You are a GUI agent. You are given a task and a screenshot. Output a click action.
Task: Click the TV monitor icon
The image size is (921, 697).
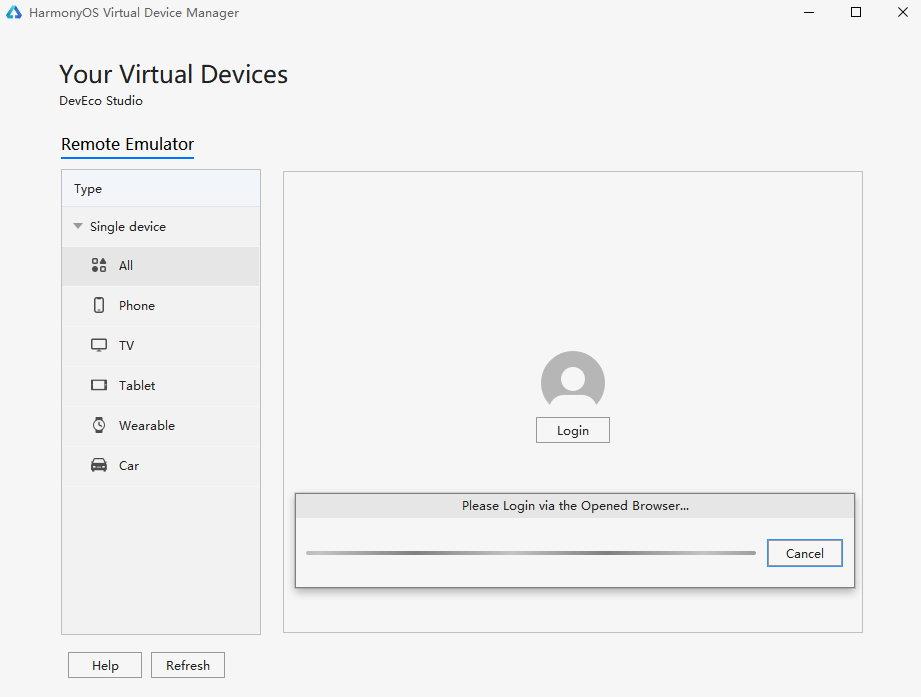tap(99, 345)
